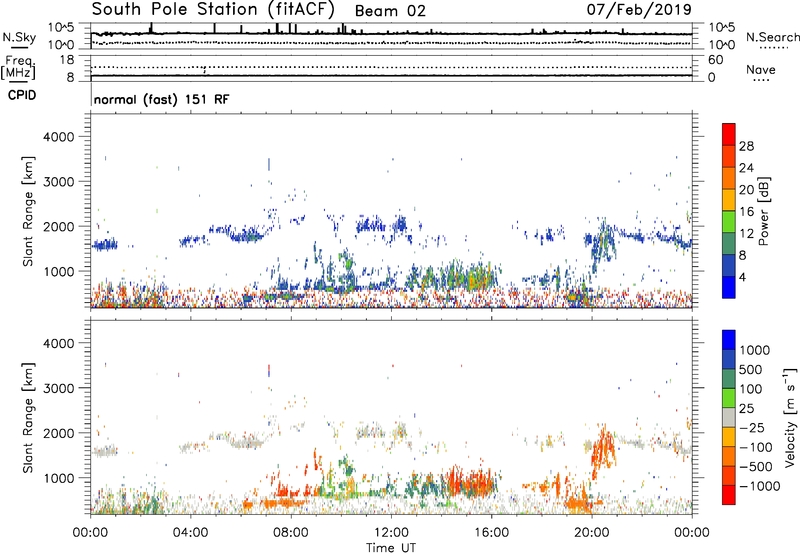The image size is (800, 554).
Task: Click the 'N.Search' legend label
Action: pos(772,37)
